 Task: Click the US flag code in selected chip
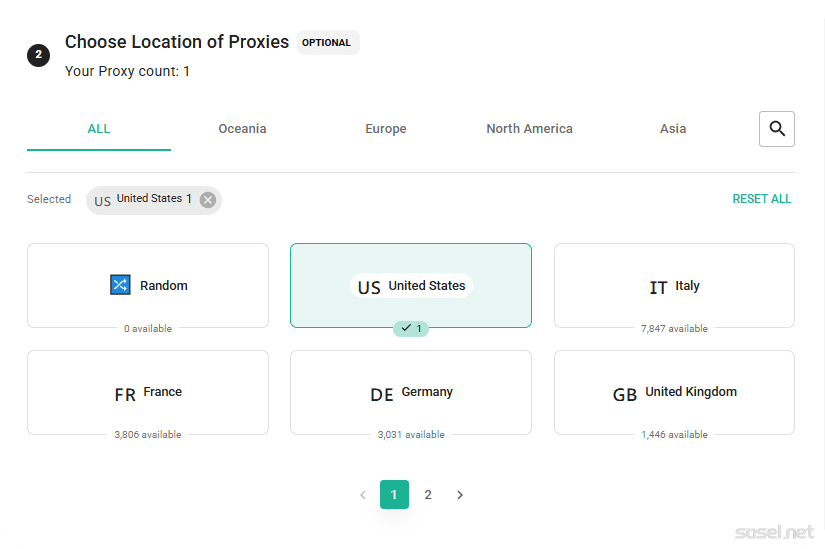pyautogui.click(x=102, y=200)
